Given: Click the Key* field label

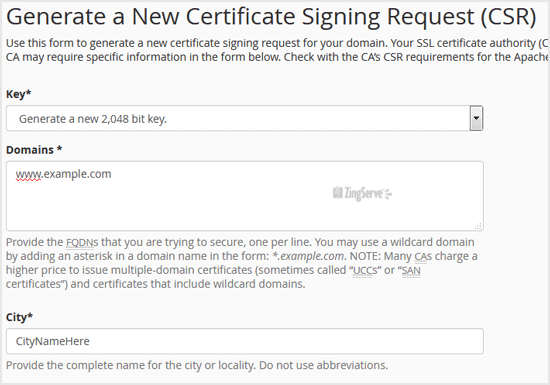Looking at the screenshot, I should click(x=19, y=94).
